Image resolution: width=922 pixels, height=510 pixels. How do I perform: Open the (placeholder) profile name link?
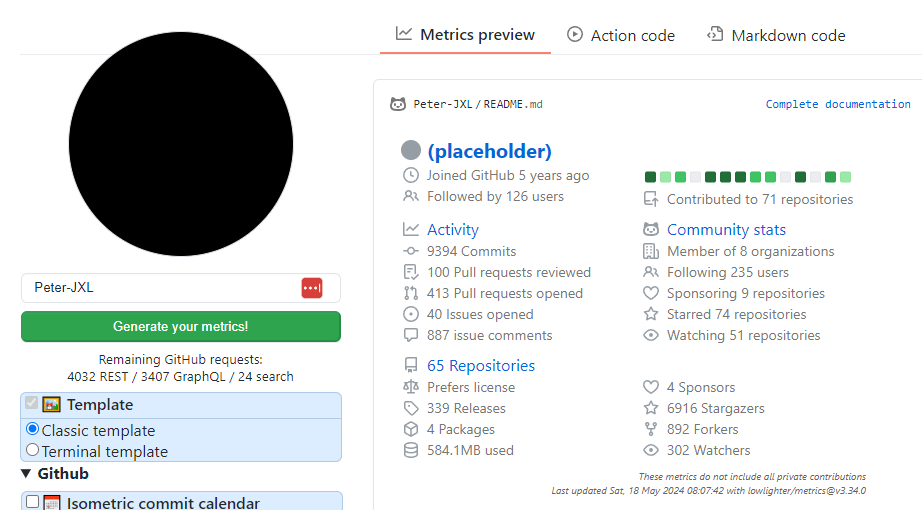[x=489, y=151]
